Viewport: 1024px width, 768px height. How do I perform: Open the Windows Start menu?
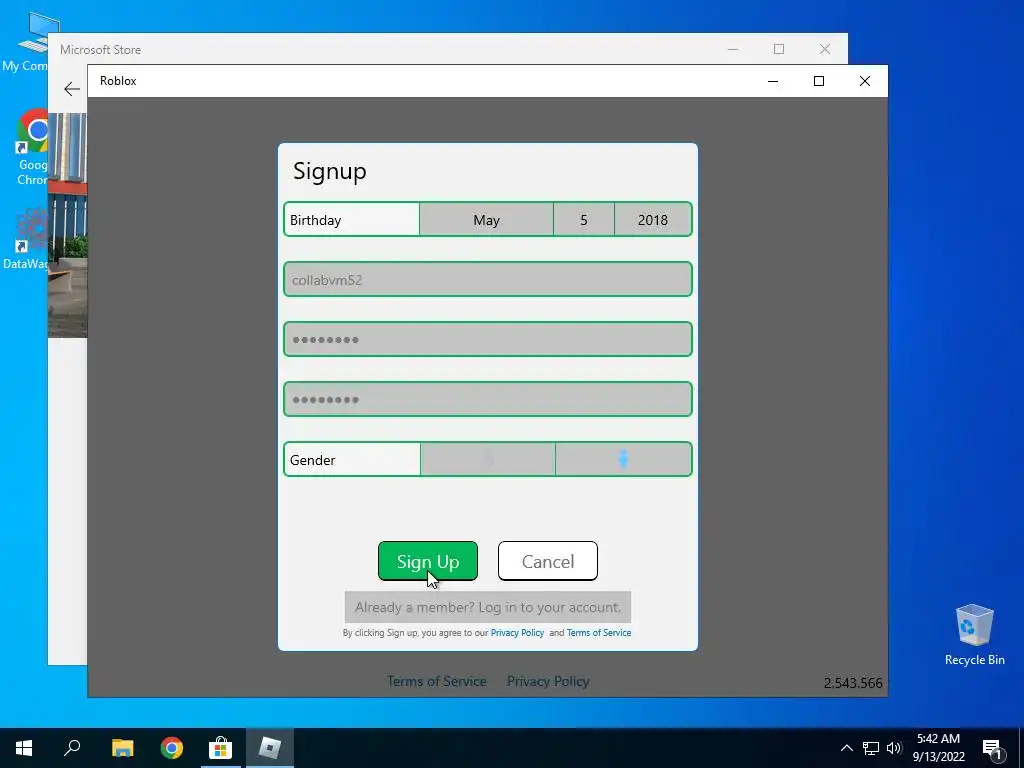pyautogui.click(x=24, y=748)
